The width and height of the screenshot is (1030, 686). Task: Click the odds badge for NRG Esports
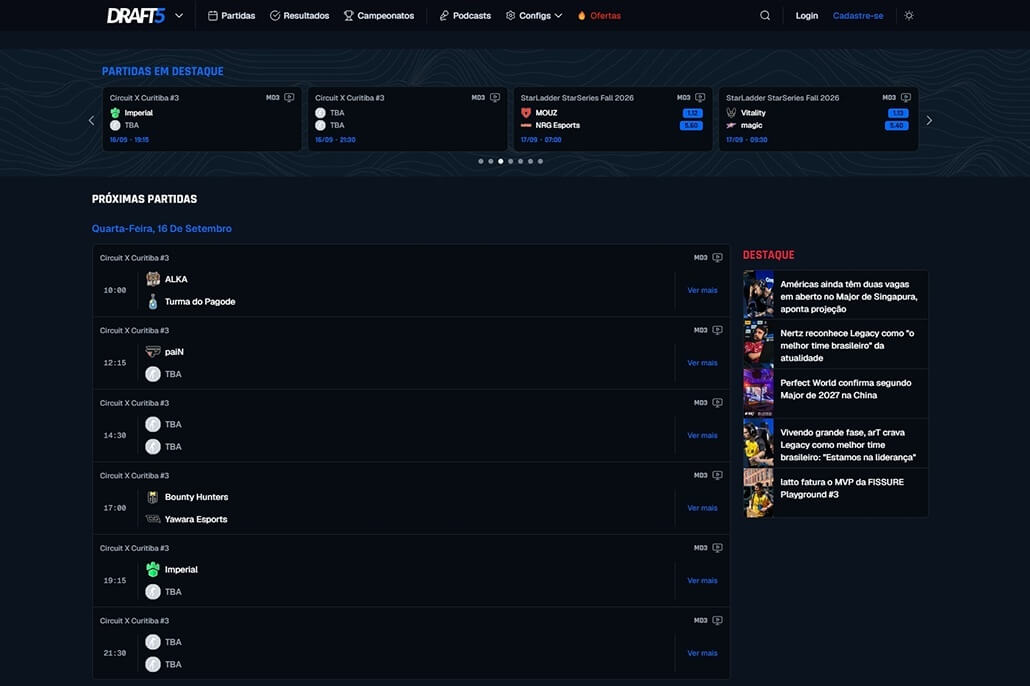tap(691, 126)
